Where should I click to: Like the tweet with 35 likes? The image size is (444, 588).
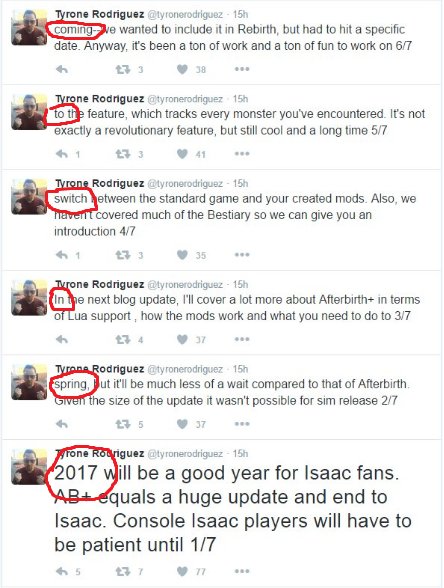coord(182,255)
